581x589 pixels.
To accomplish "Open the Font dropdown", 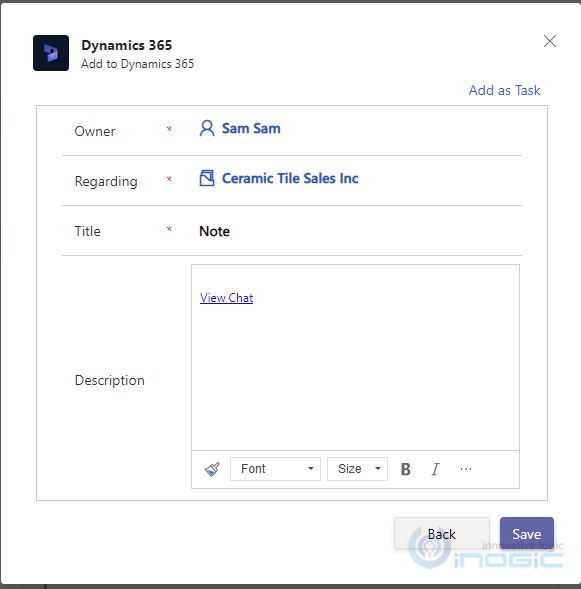I will [x=275, y=469].
